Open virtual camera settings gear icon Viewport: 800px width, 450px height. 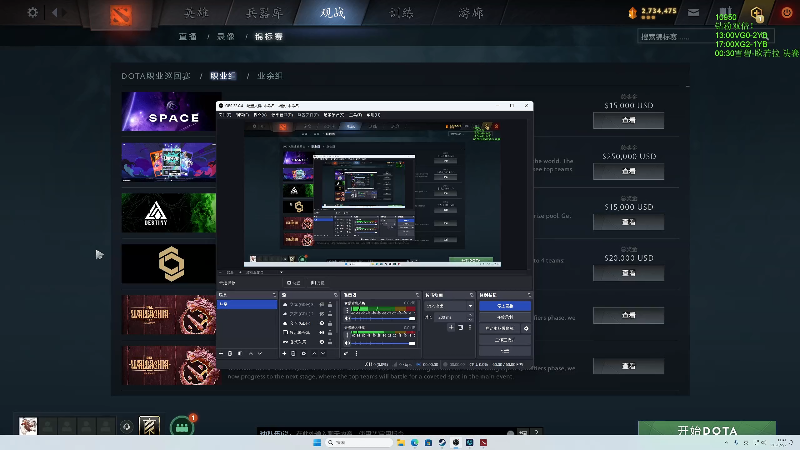526,329
